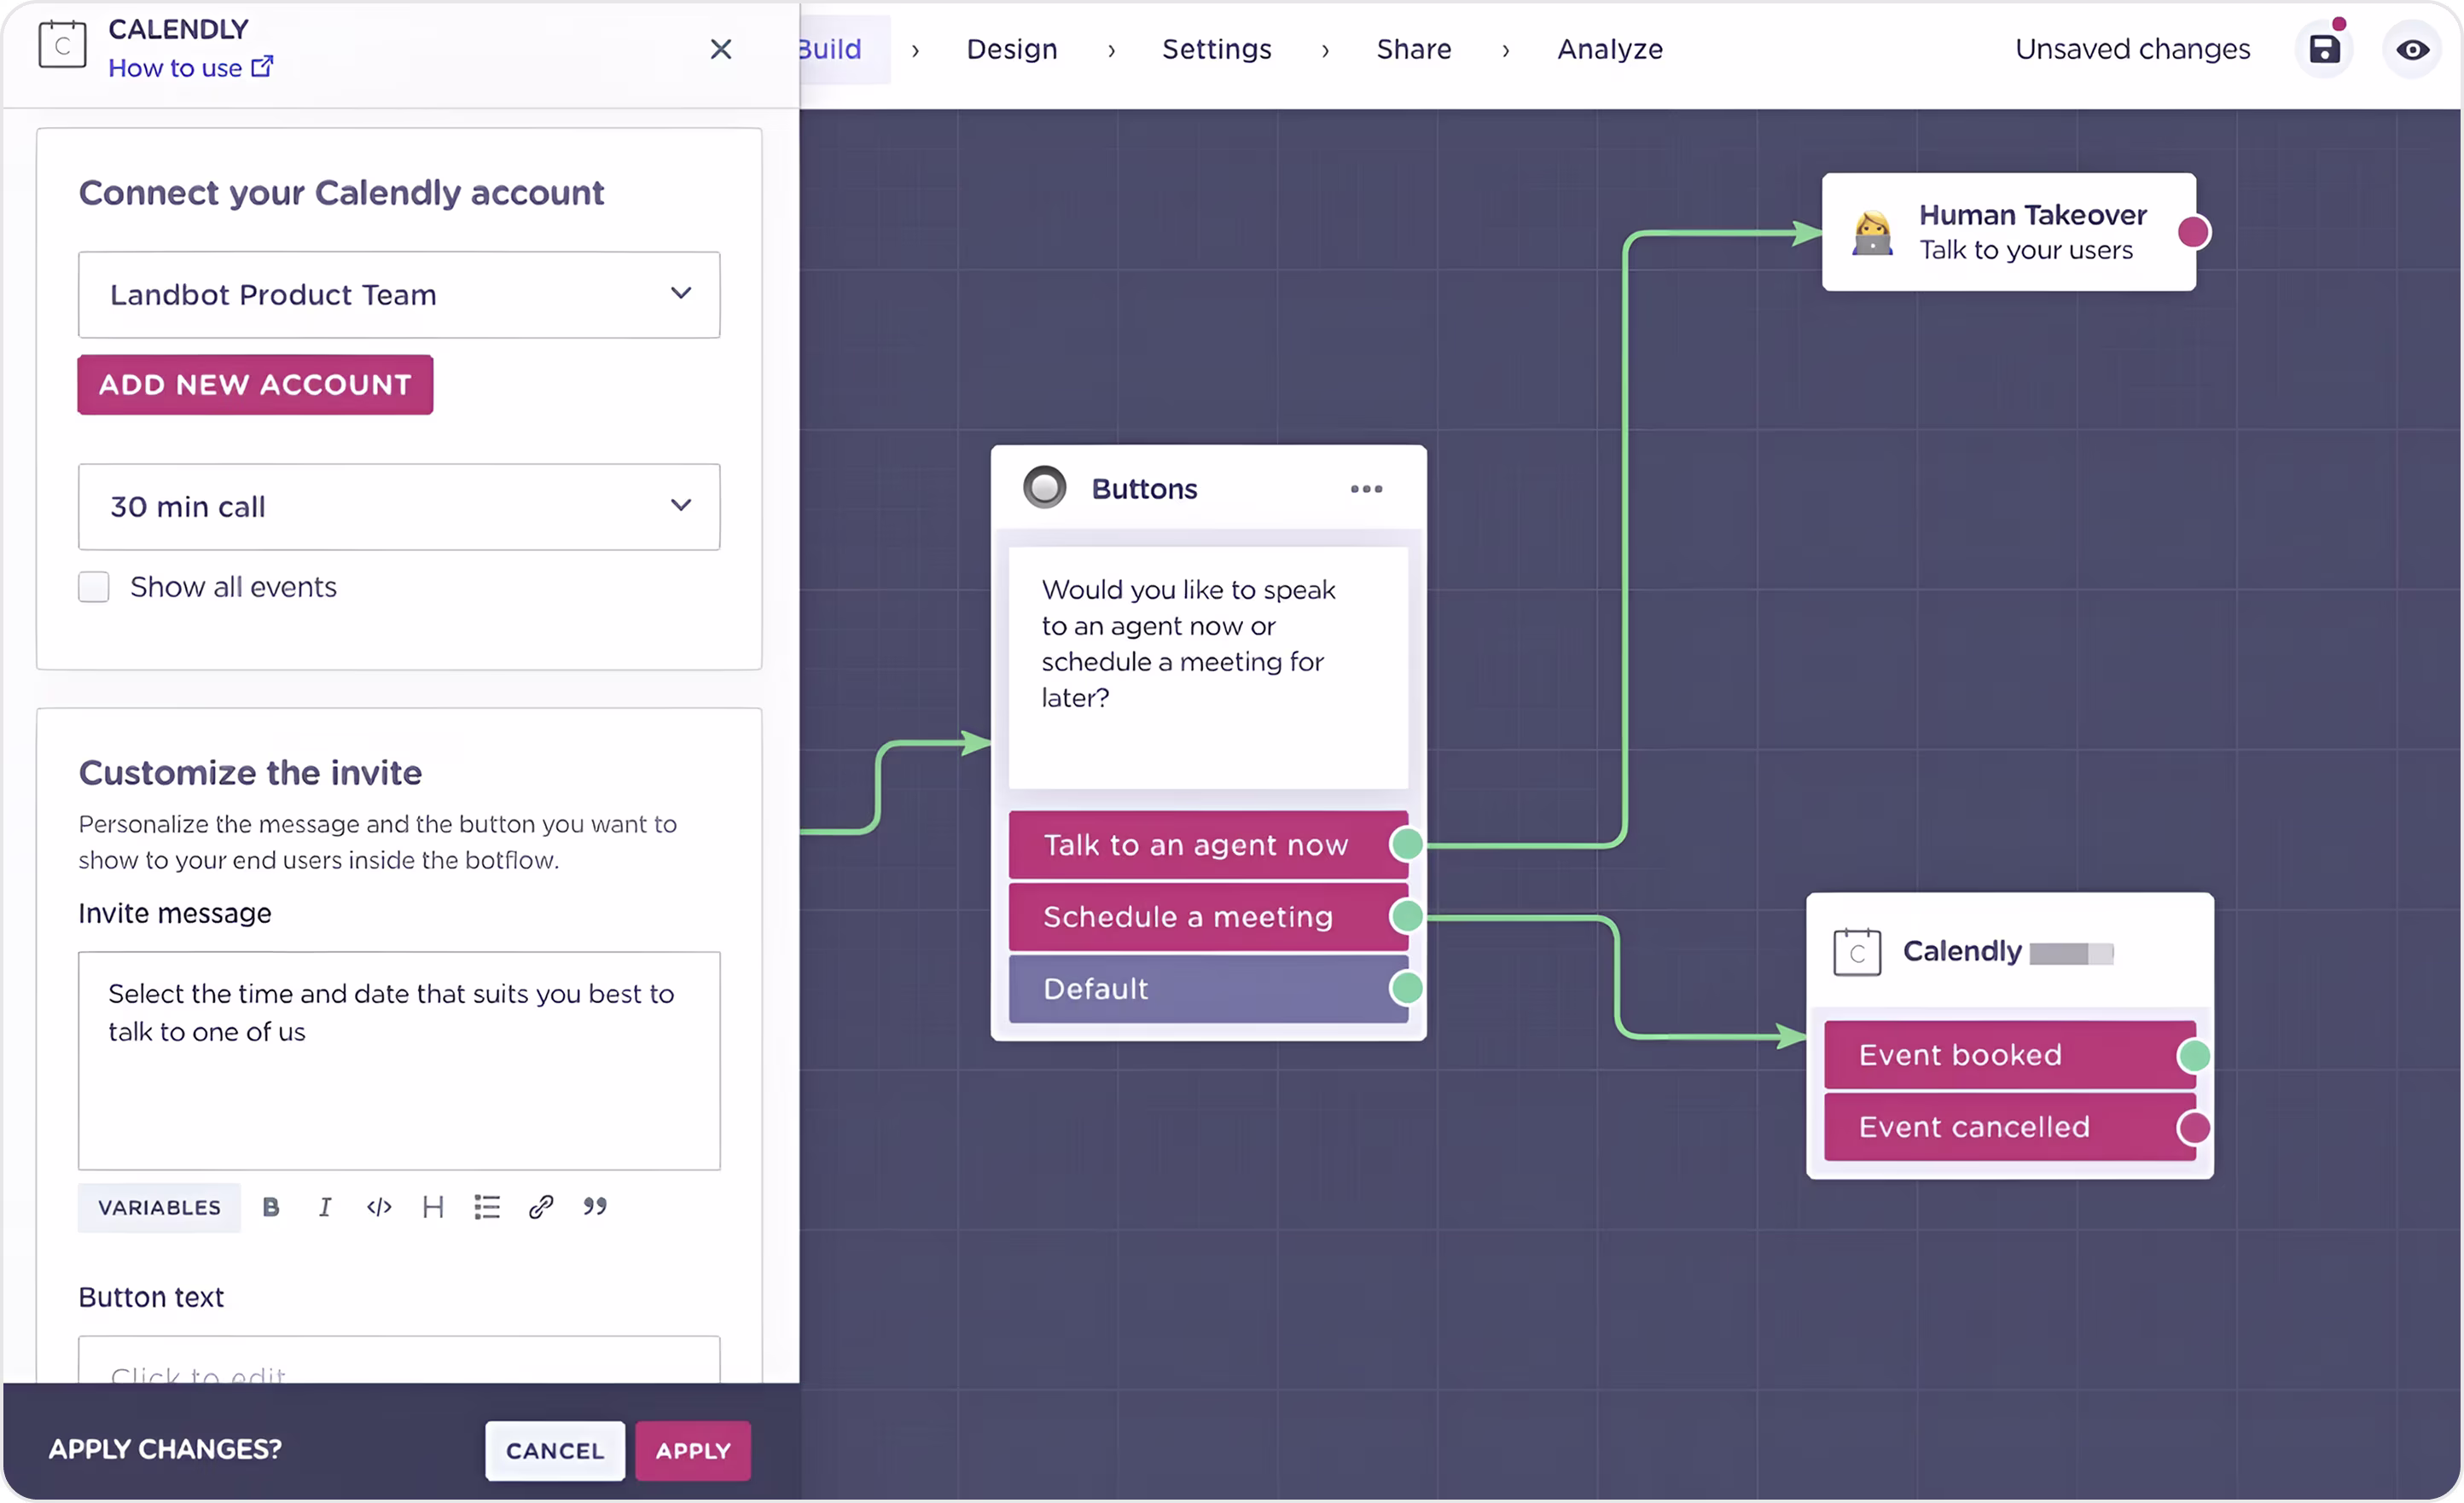Click the Event booked connector dot

click(2194, 1056)
